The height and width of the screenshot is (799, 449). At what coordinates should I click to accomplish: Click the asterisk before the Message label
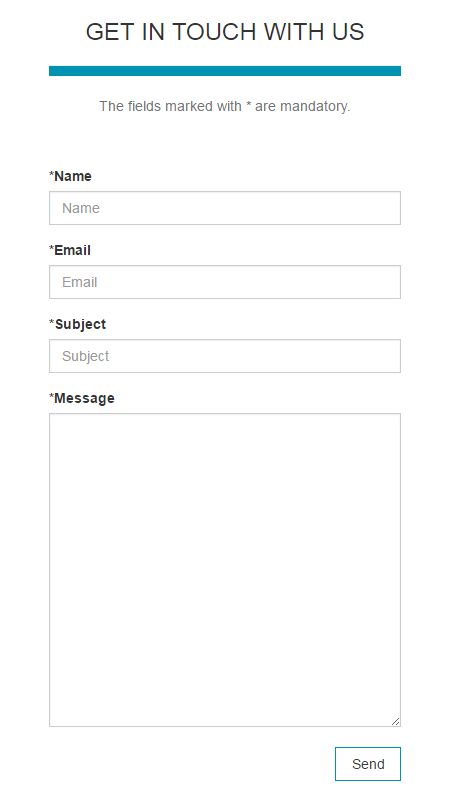pos(51,396)
